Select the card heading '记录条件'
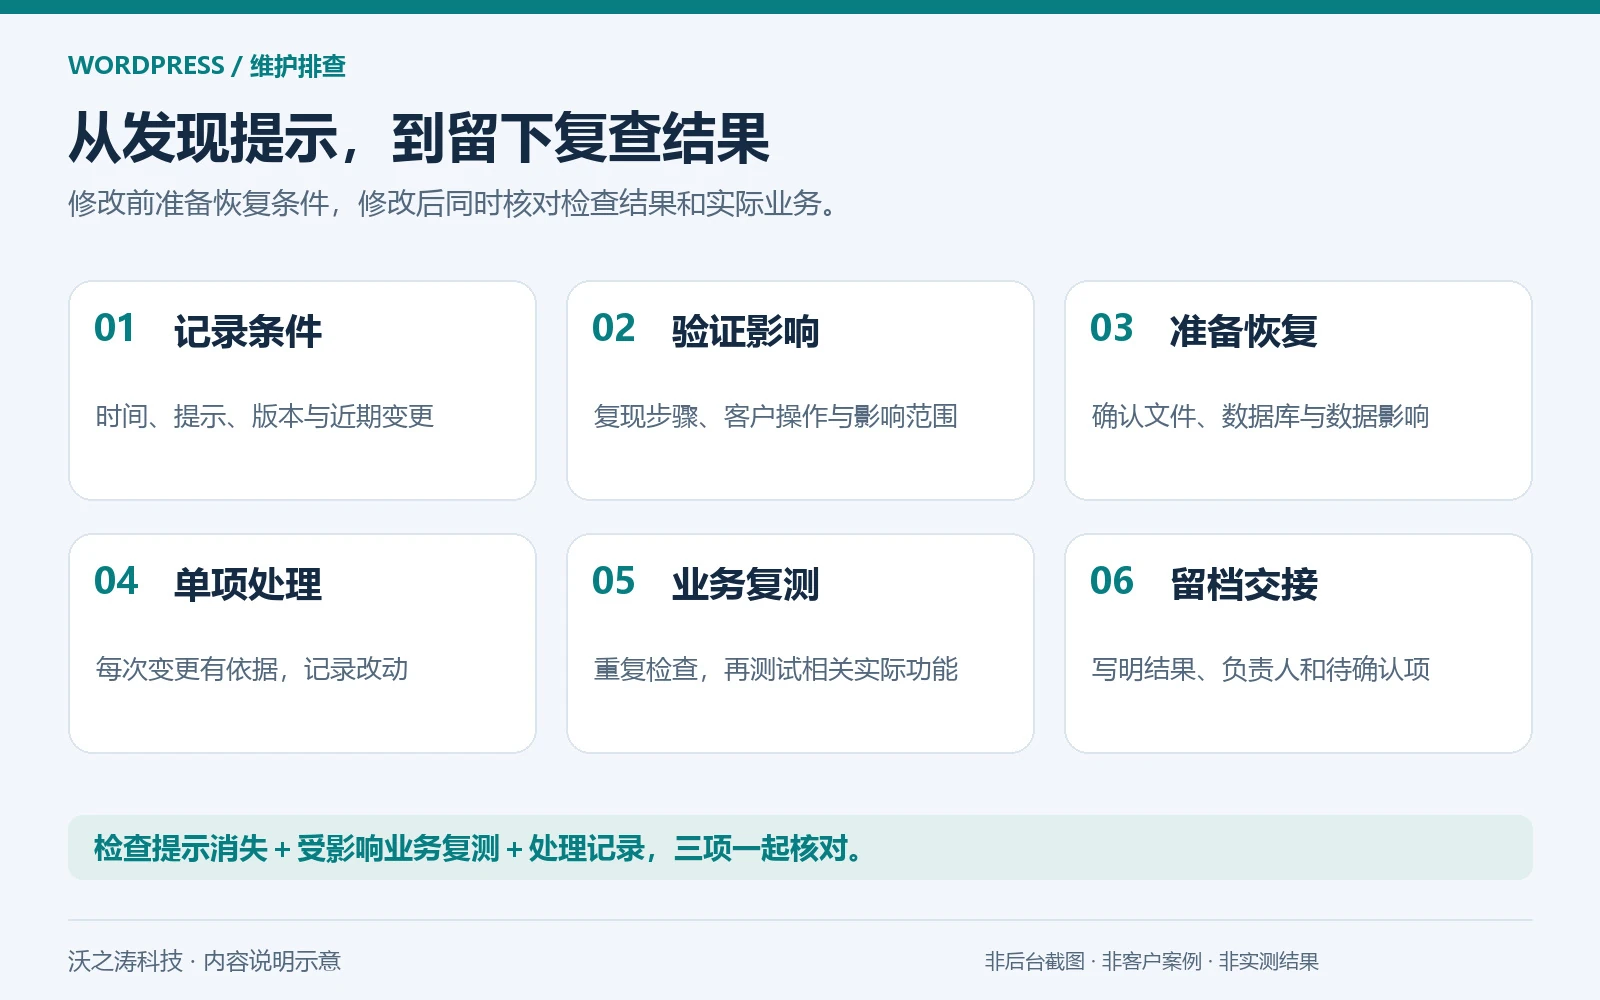 248,331
